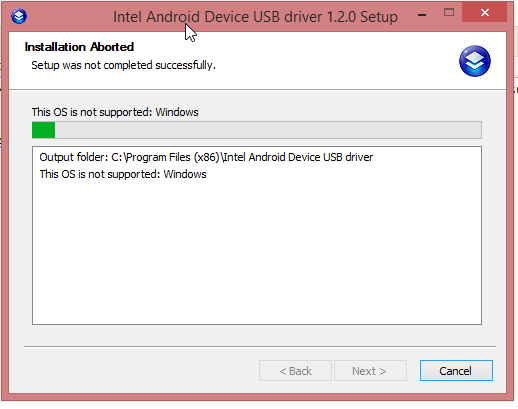
Task: Click the green filled part of the progress bar
Action: 43,130
